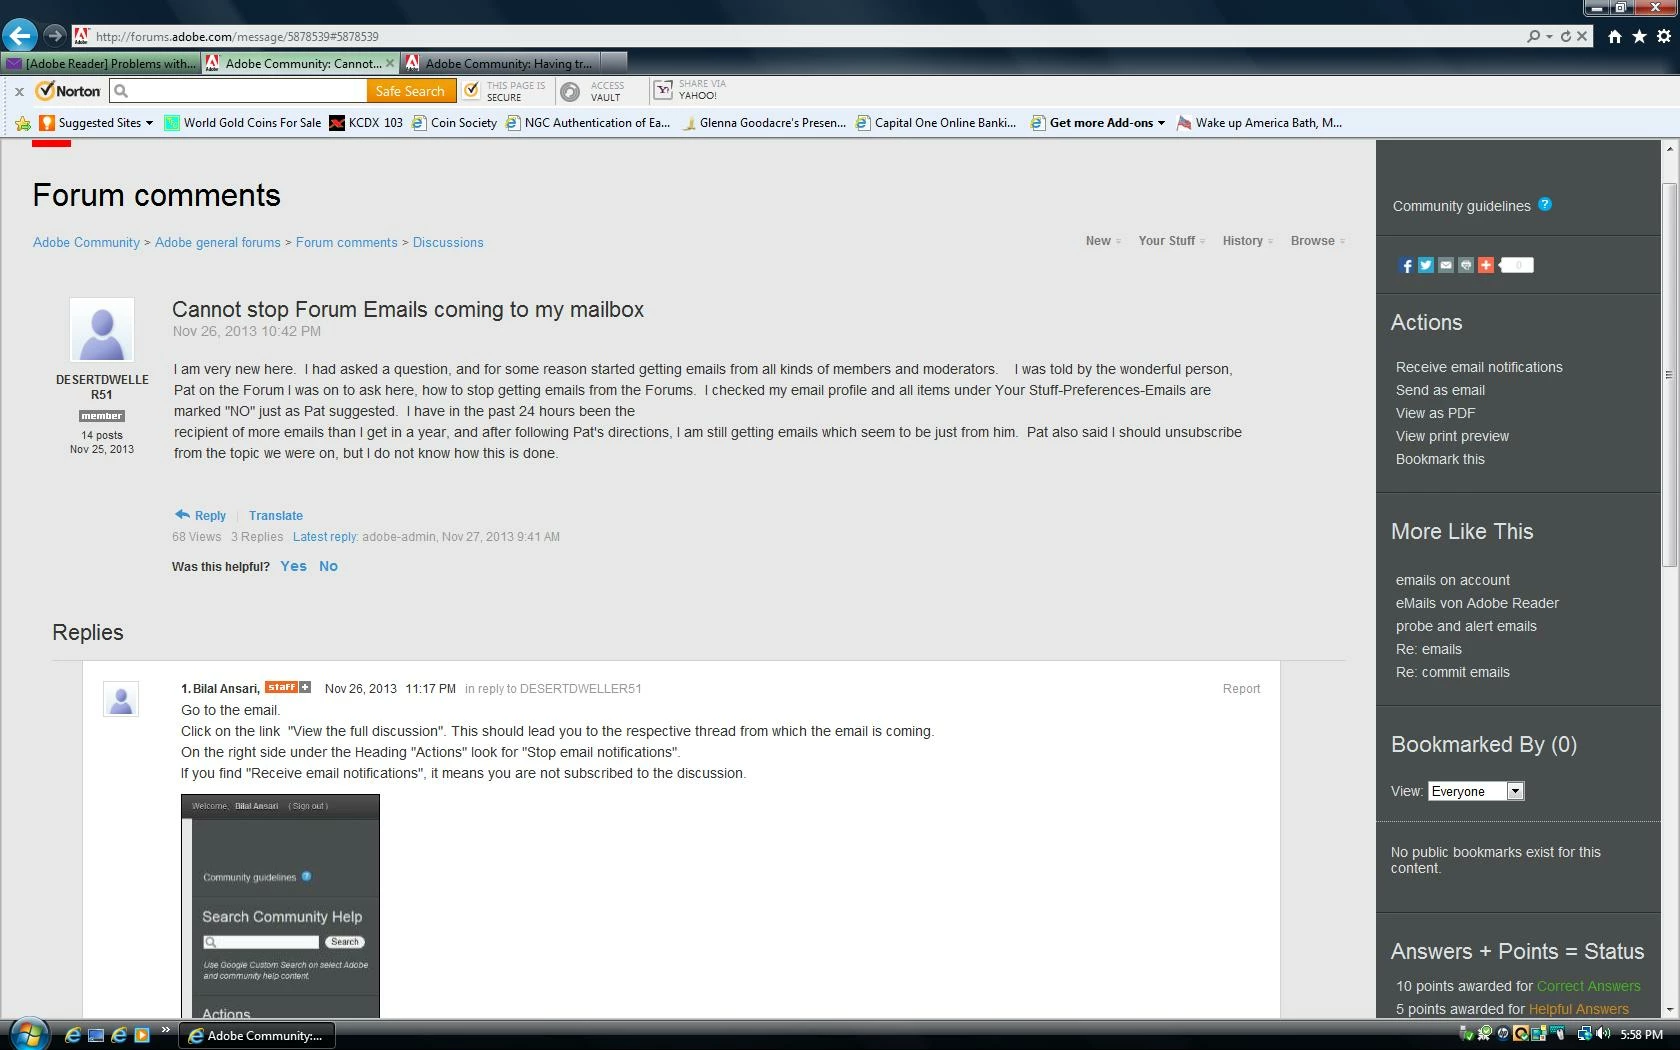Report Bilal Ansari's reply
Screen dimensions: 1680x1050
pyautogui.click(x=1241, y=689)
